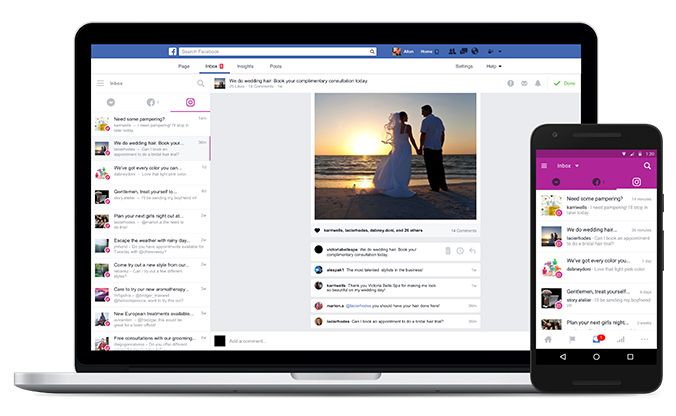Select the Messenger inbox tab icon
This screenshot has width=676, height=416.
(x=110, y=102)
